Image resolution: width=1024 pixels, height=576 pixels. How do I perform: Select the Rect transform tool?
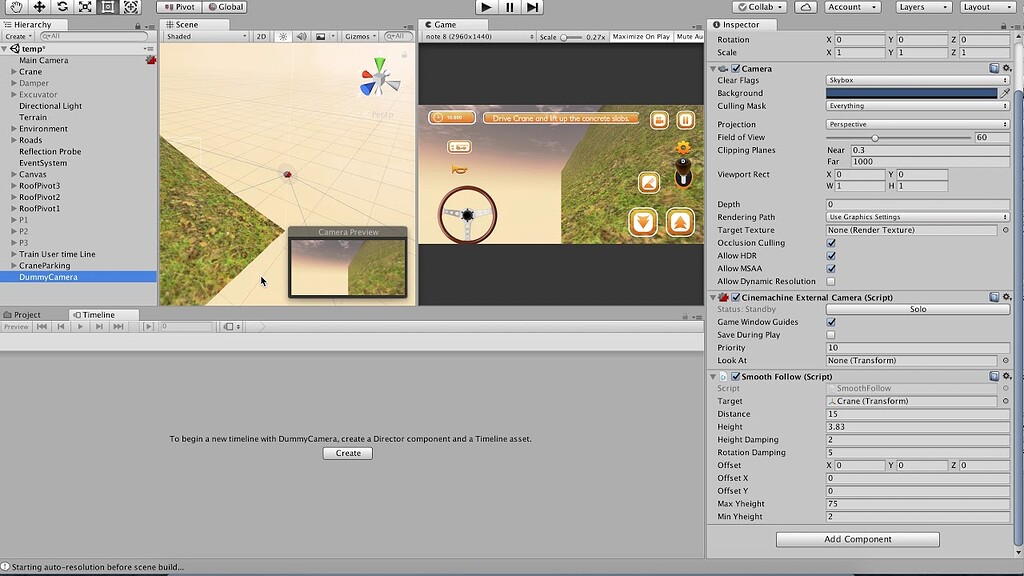pyautogui.click(x=108, y=7)
